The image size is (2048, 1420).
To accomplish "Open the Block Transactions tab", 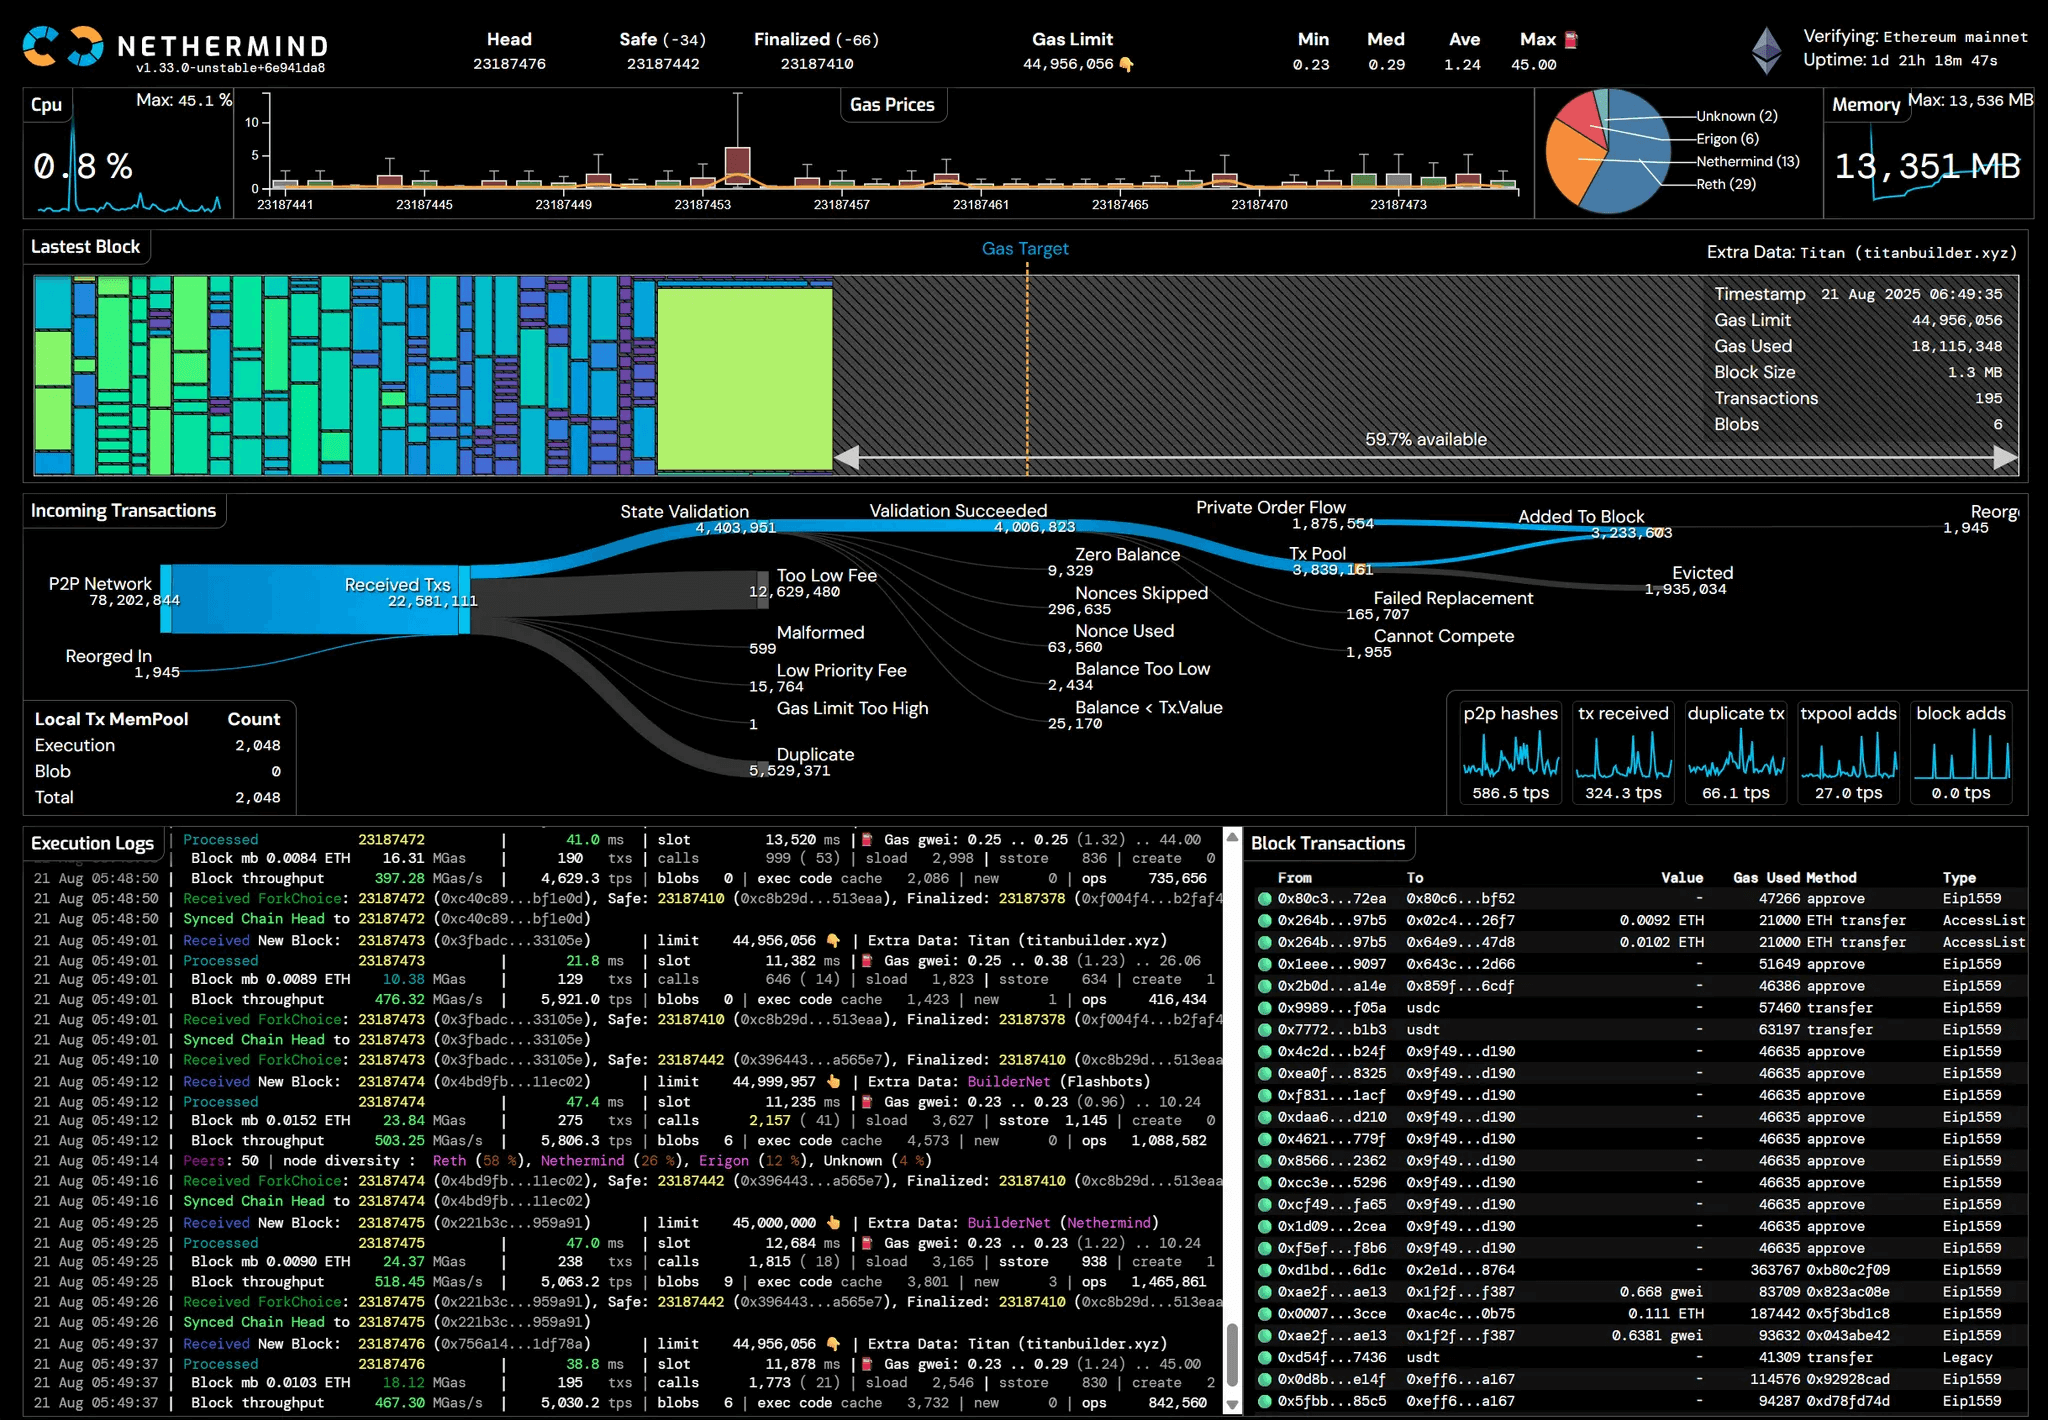I will [x=1329, y=843].
